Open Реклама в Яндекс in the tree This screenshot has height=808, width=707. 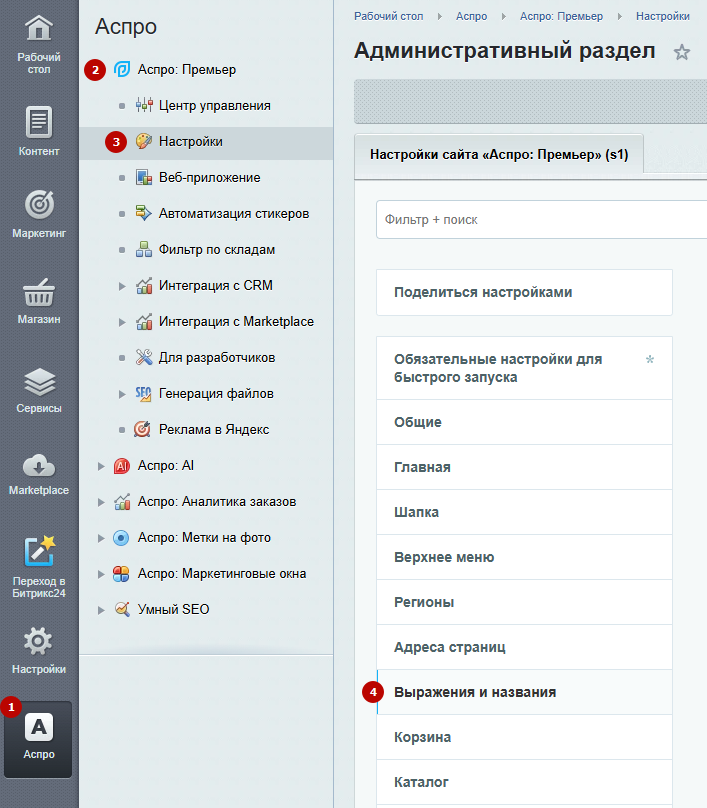pyautogui.click(x=206, y=429)
